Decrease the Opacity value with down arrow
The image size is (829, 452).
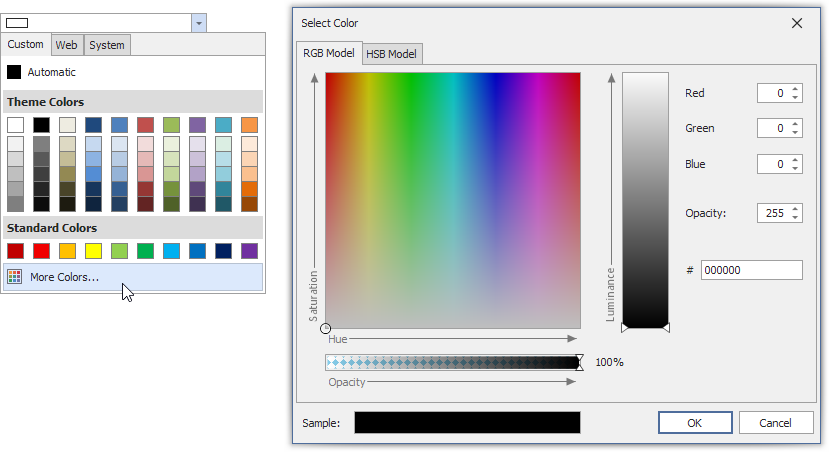pos(795,217)
